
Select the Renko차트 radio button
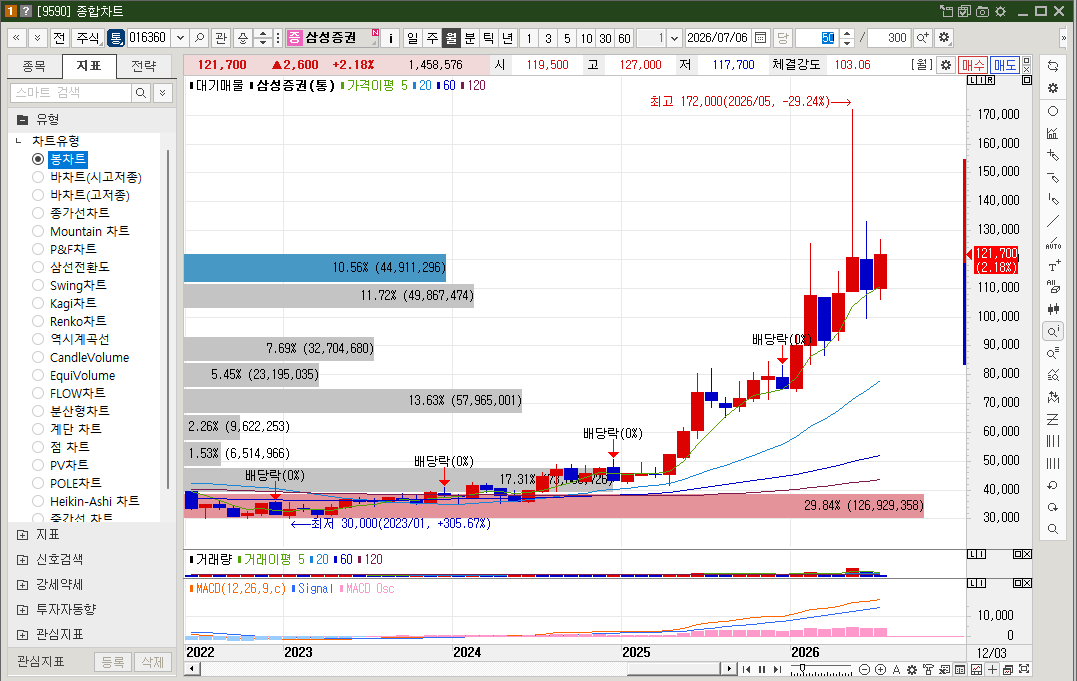(x=38, y=321)
